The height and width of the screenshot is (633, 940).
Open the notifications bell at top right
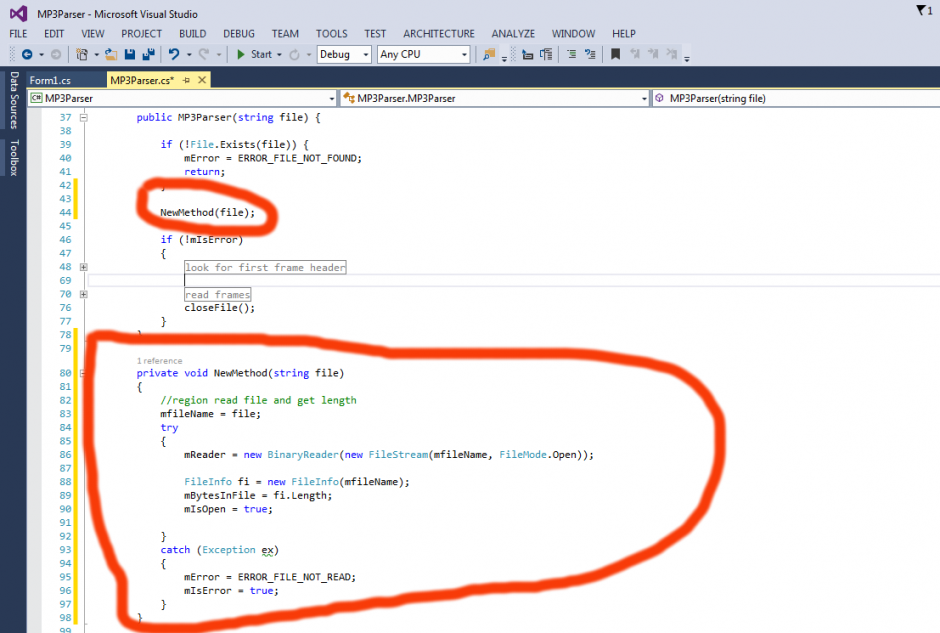(922, 10)
